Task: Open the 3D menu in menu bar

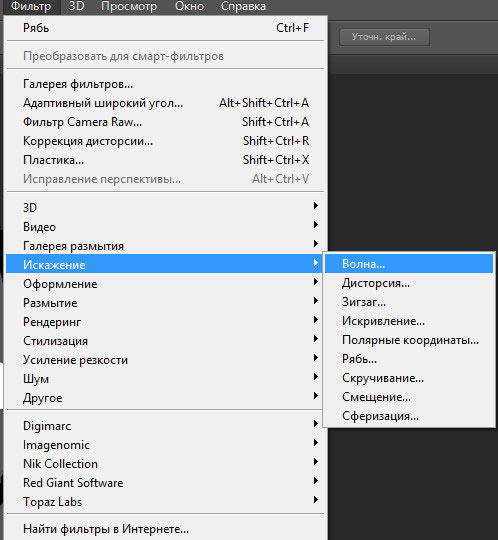Action: pos(77,6)
